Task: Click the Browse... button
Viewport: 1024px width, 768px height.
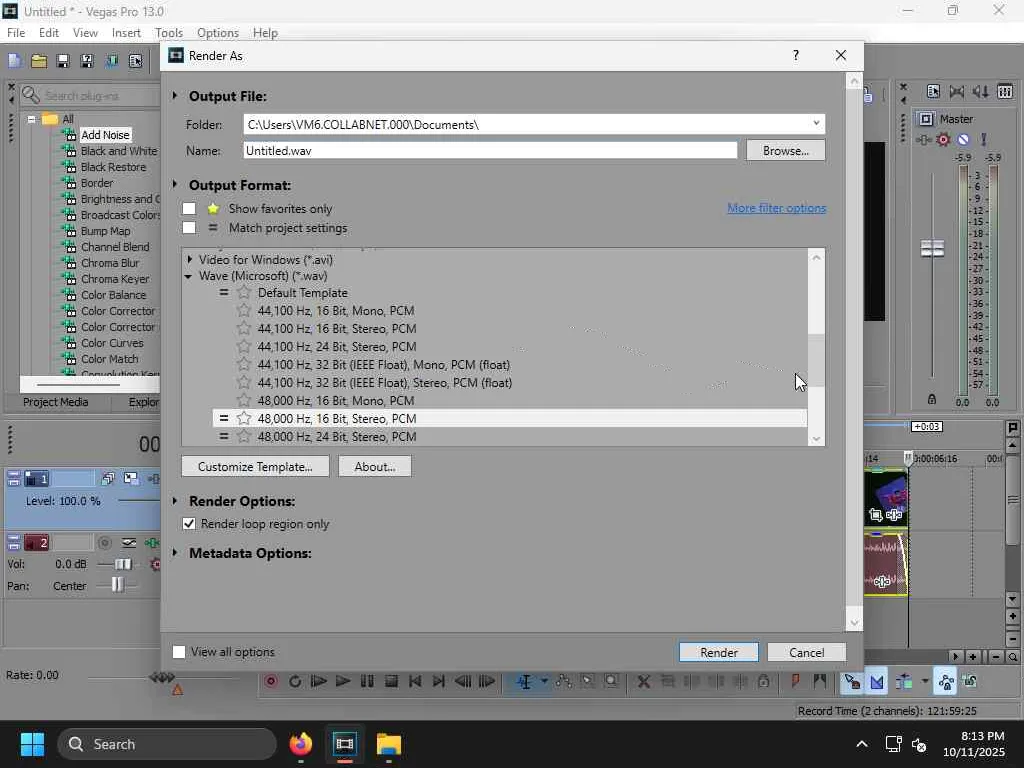Action: [786, 151]
